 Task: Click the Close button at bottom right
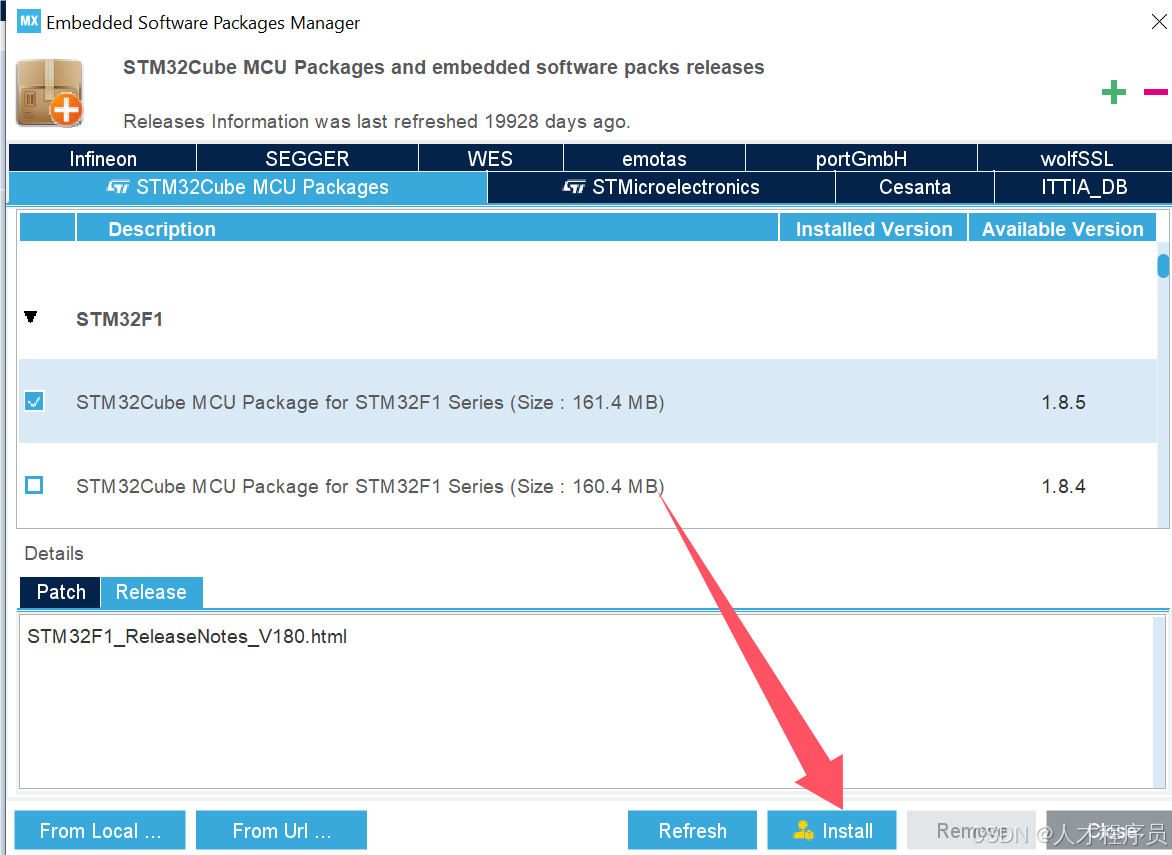1109,830
